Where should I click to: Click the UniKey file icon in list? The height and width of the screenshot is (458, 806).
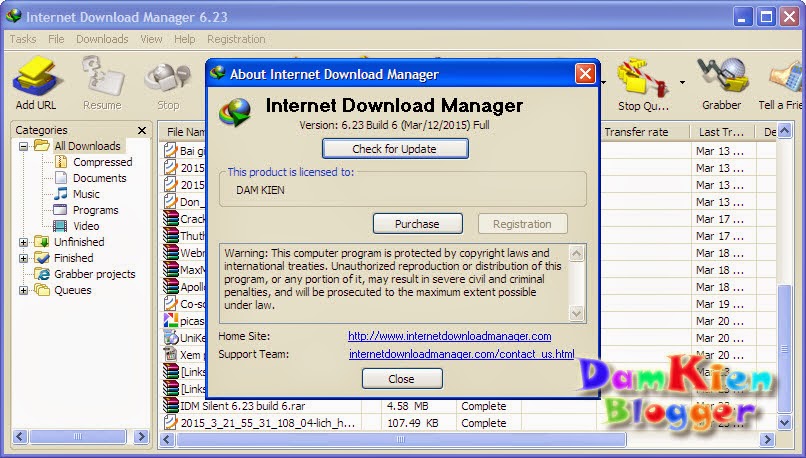pos(170,338)
